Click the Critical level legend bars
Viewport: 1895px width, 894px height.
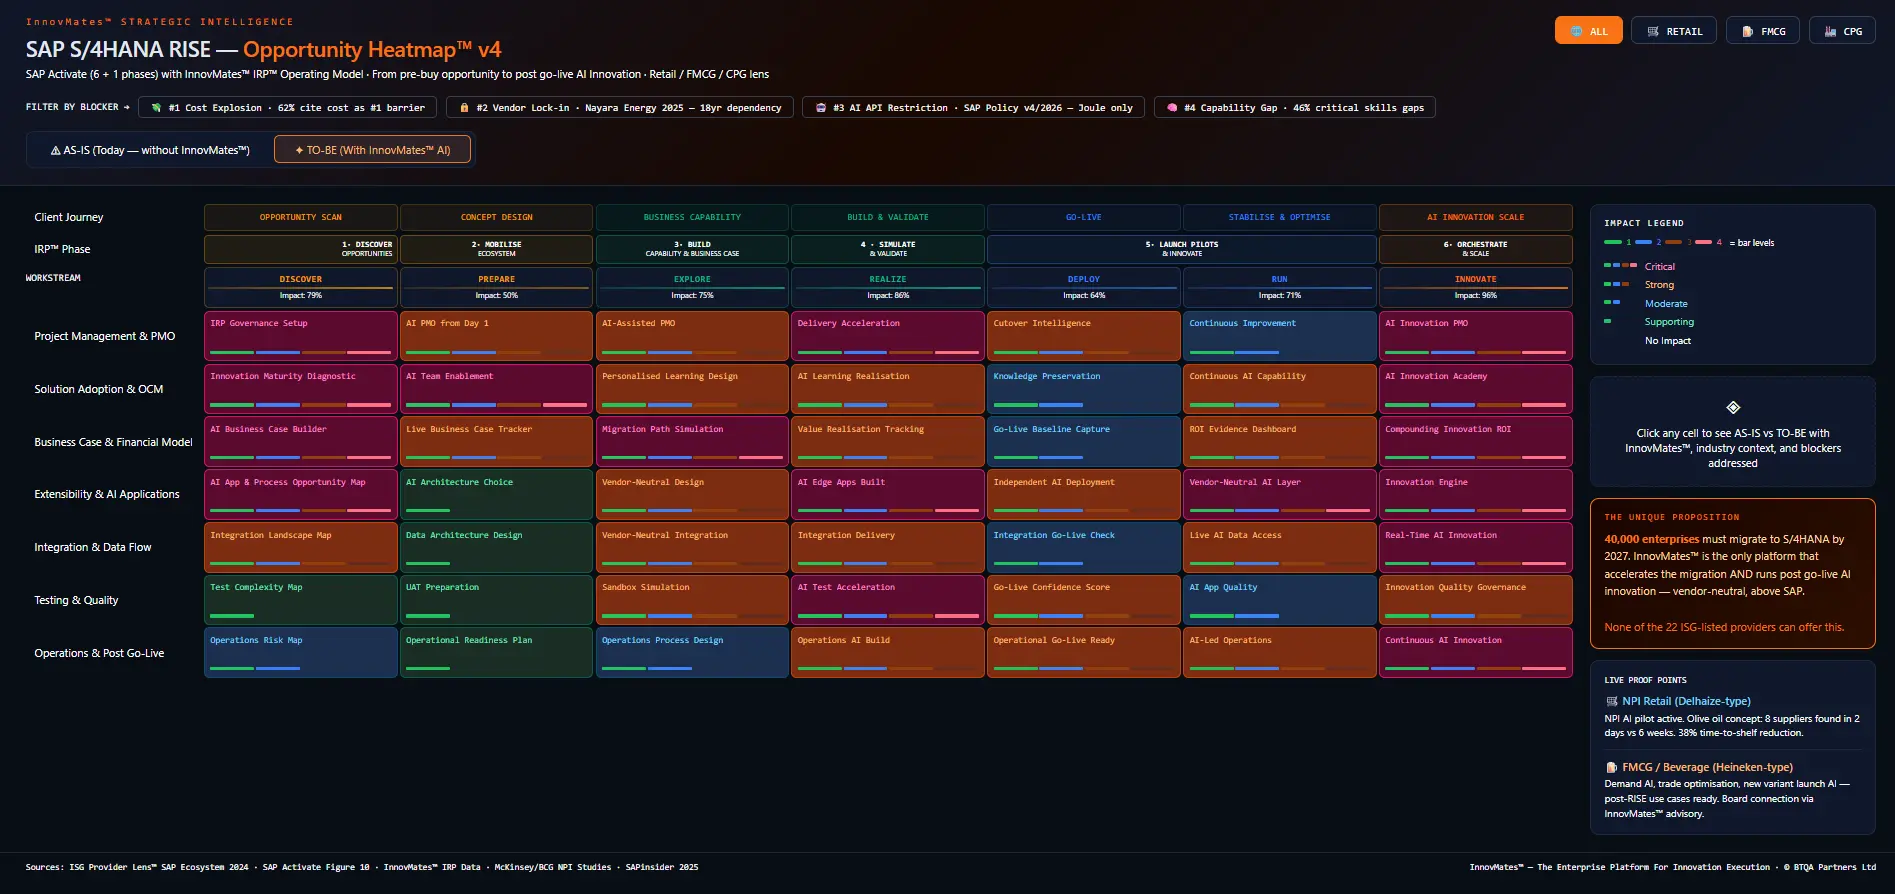(1620, 266)
